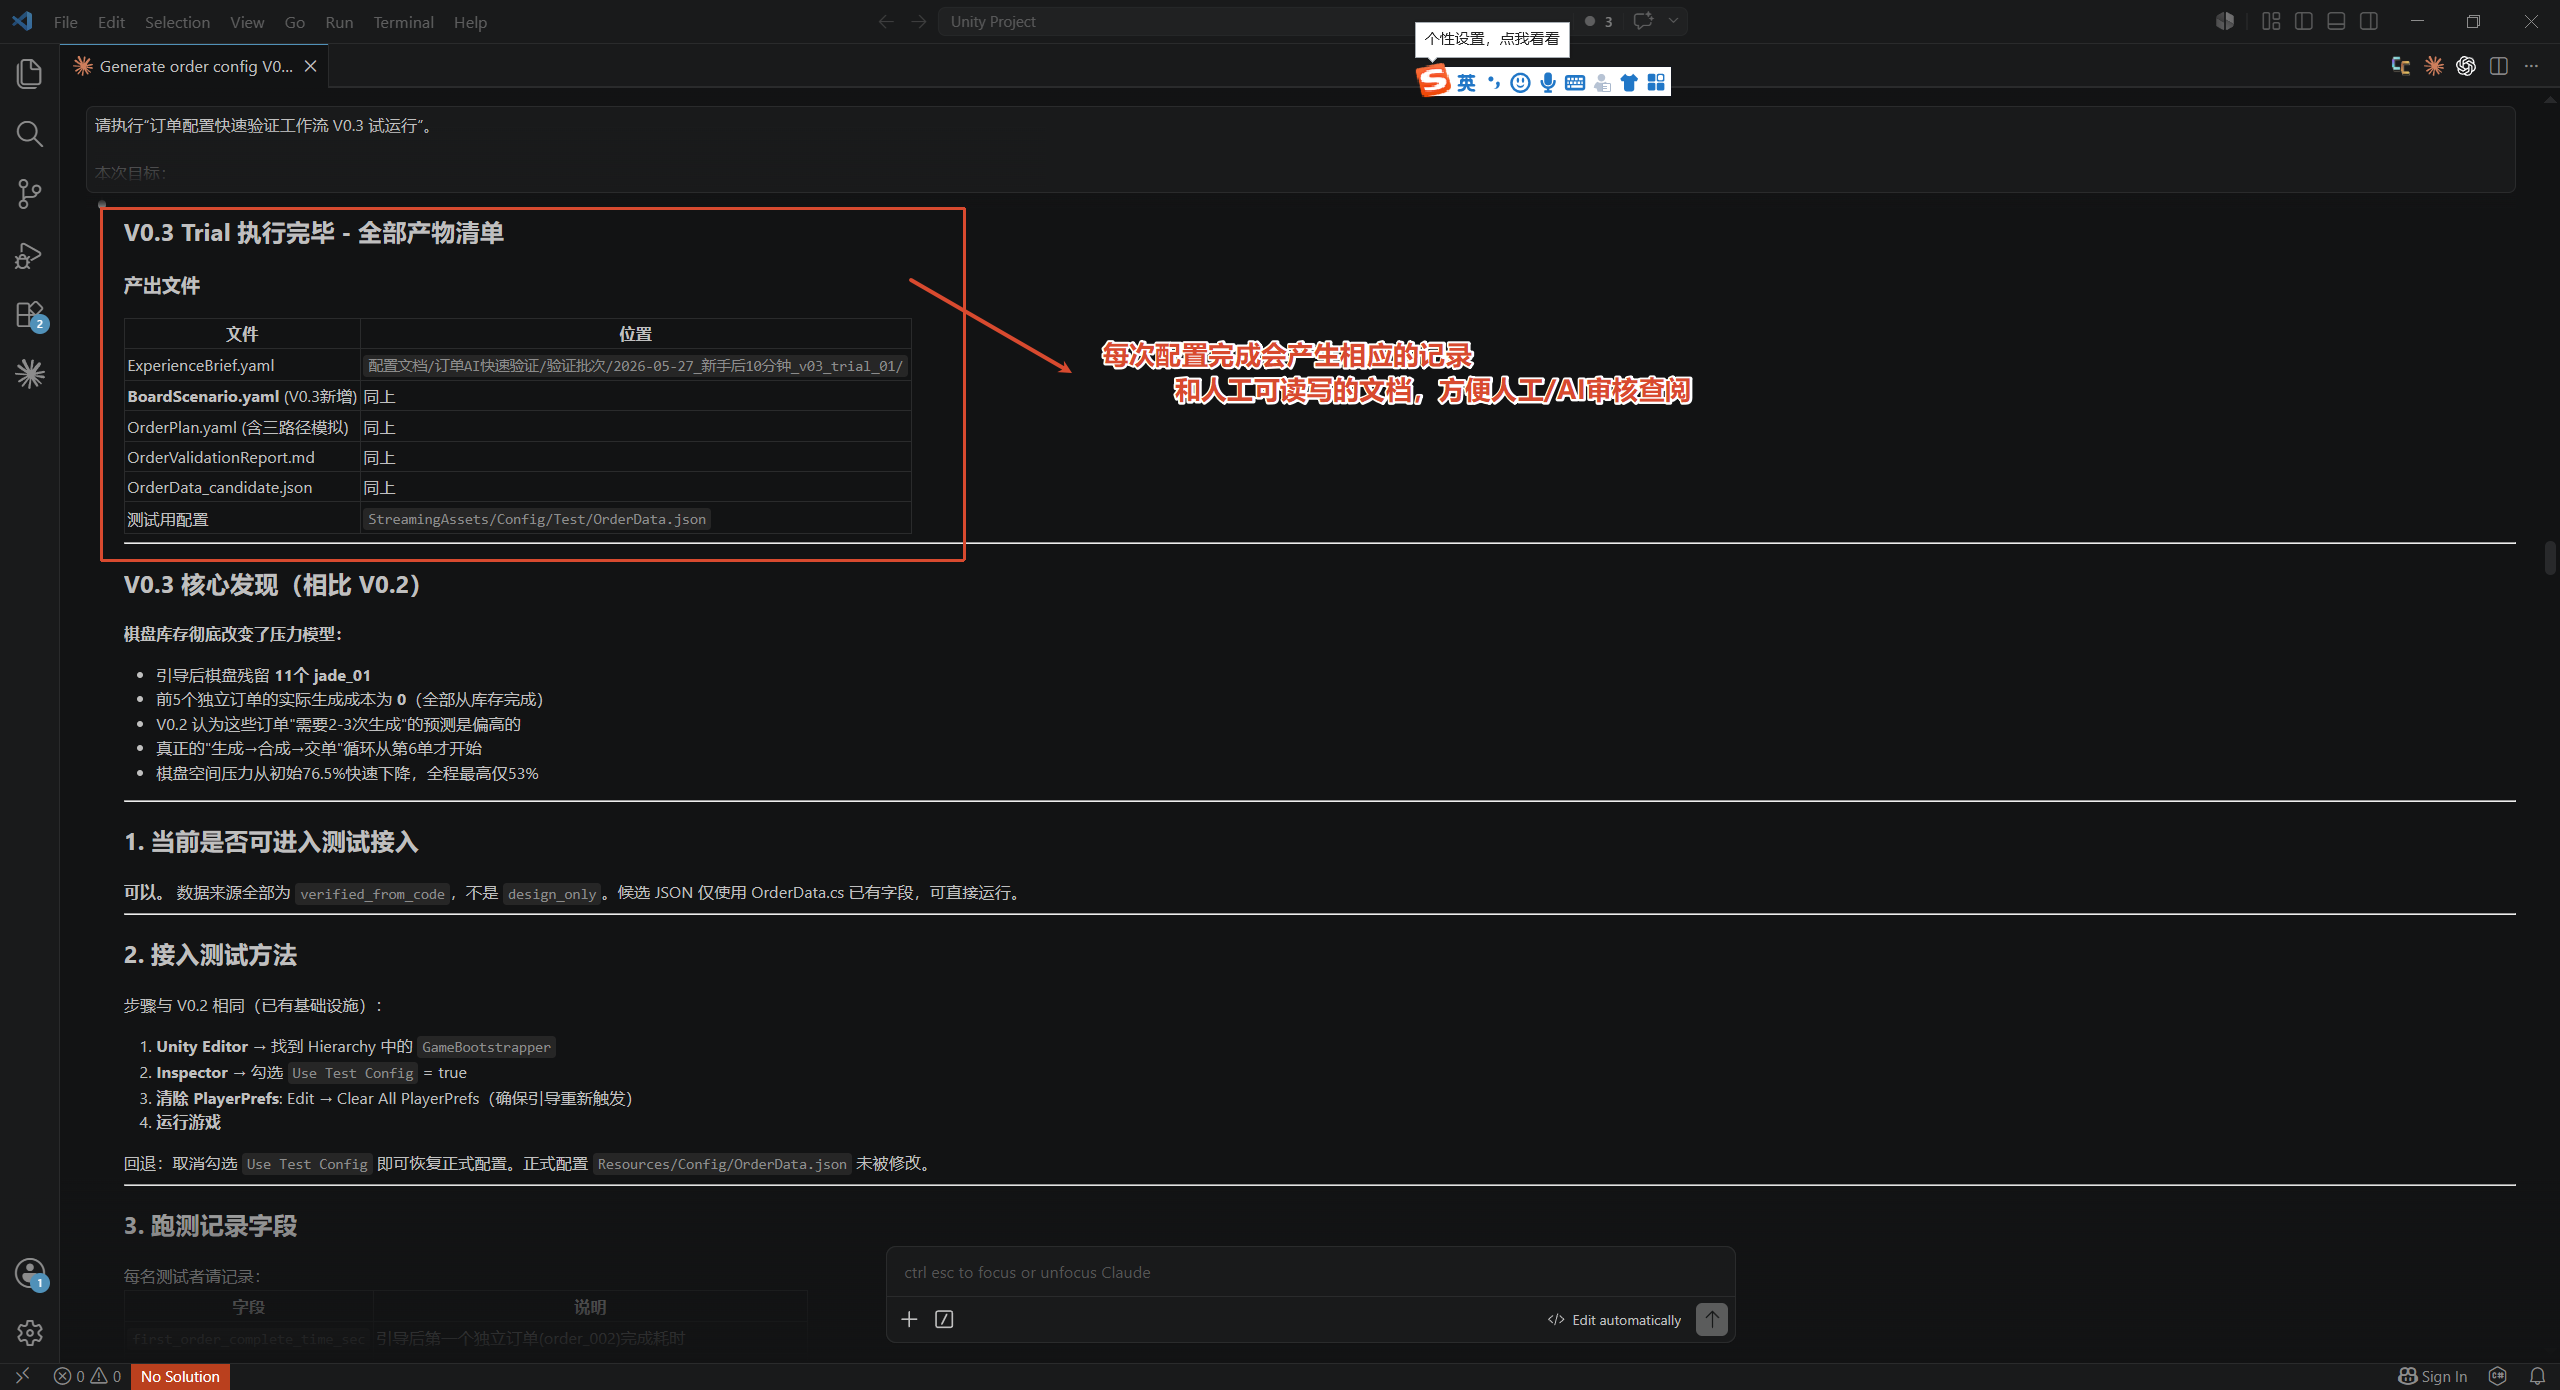Toggle the primary side bar visibility
Image resolution: width=2560 pixels, height=1390 pixels.
(x=2304, y=21)
